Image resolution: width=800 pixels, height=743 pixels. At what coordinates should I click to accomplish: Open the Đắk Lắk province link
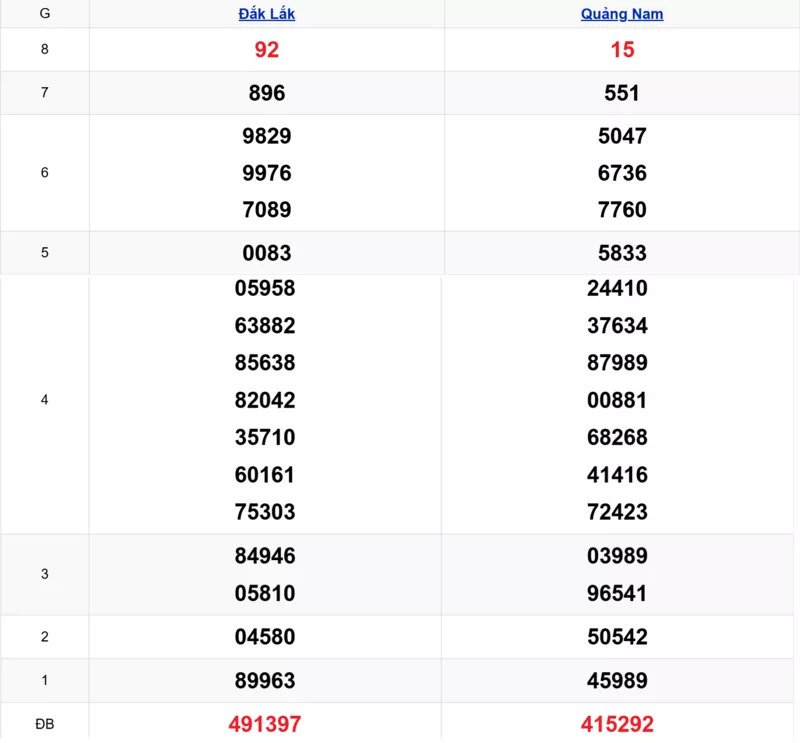point(266,14)
